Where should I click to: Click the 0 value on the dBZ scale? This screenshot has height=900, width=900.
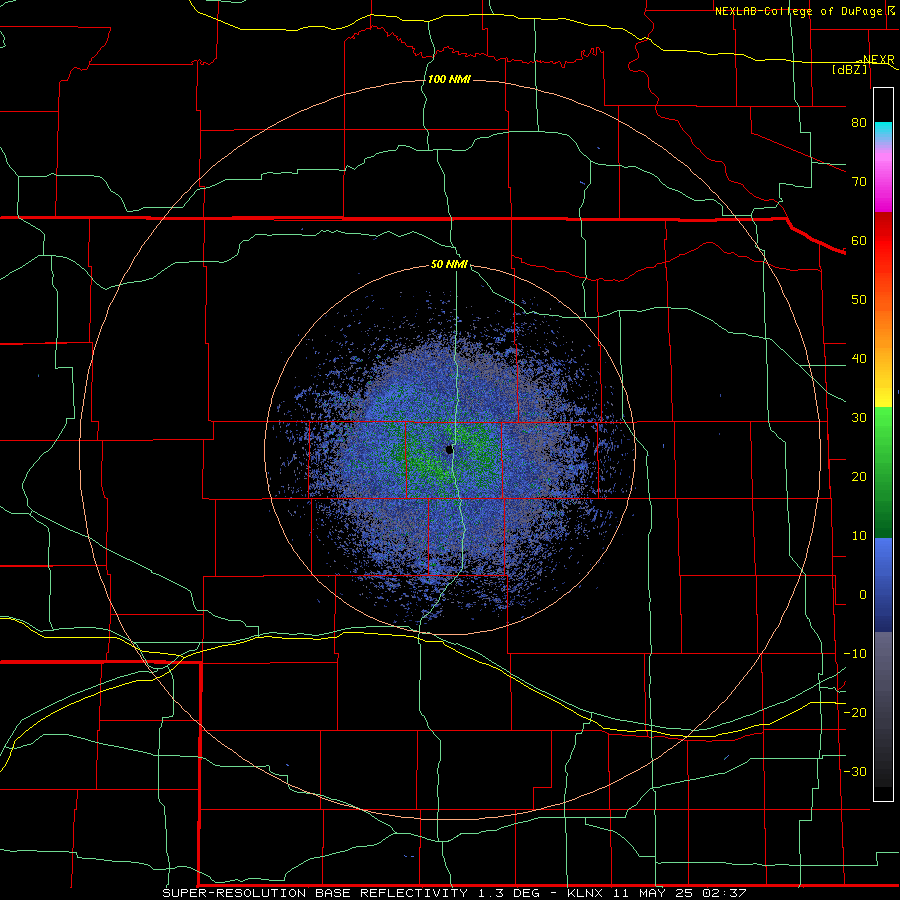coord(863,595)
